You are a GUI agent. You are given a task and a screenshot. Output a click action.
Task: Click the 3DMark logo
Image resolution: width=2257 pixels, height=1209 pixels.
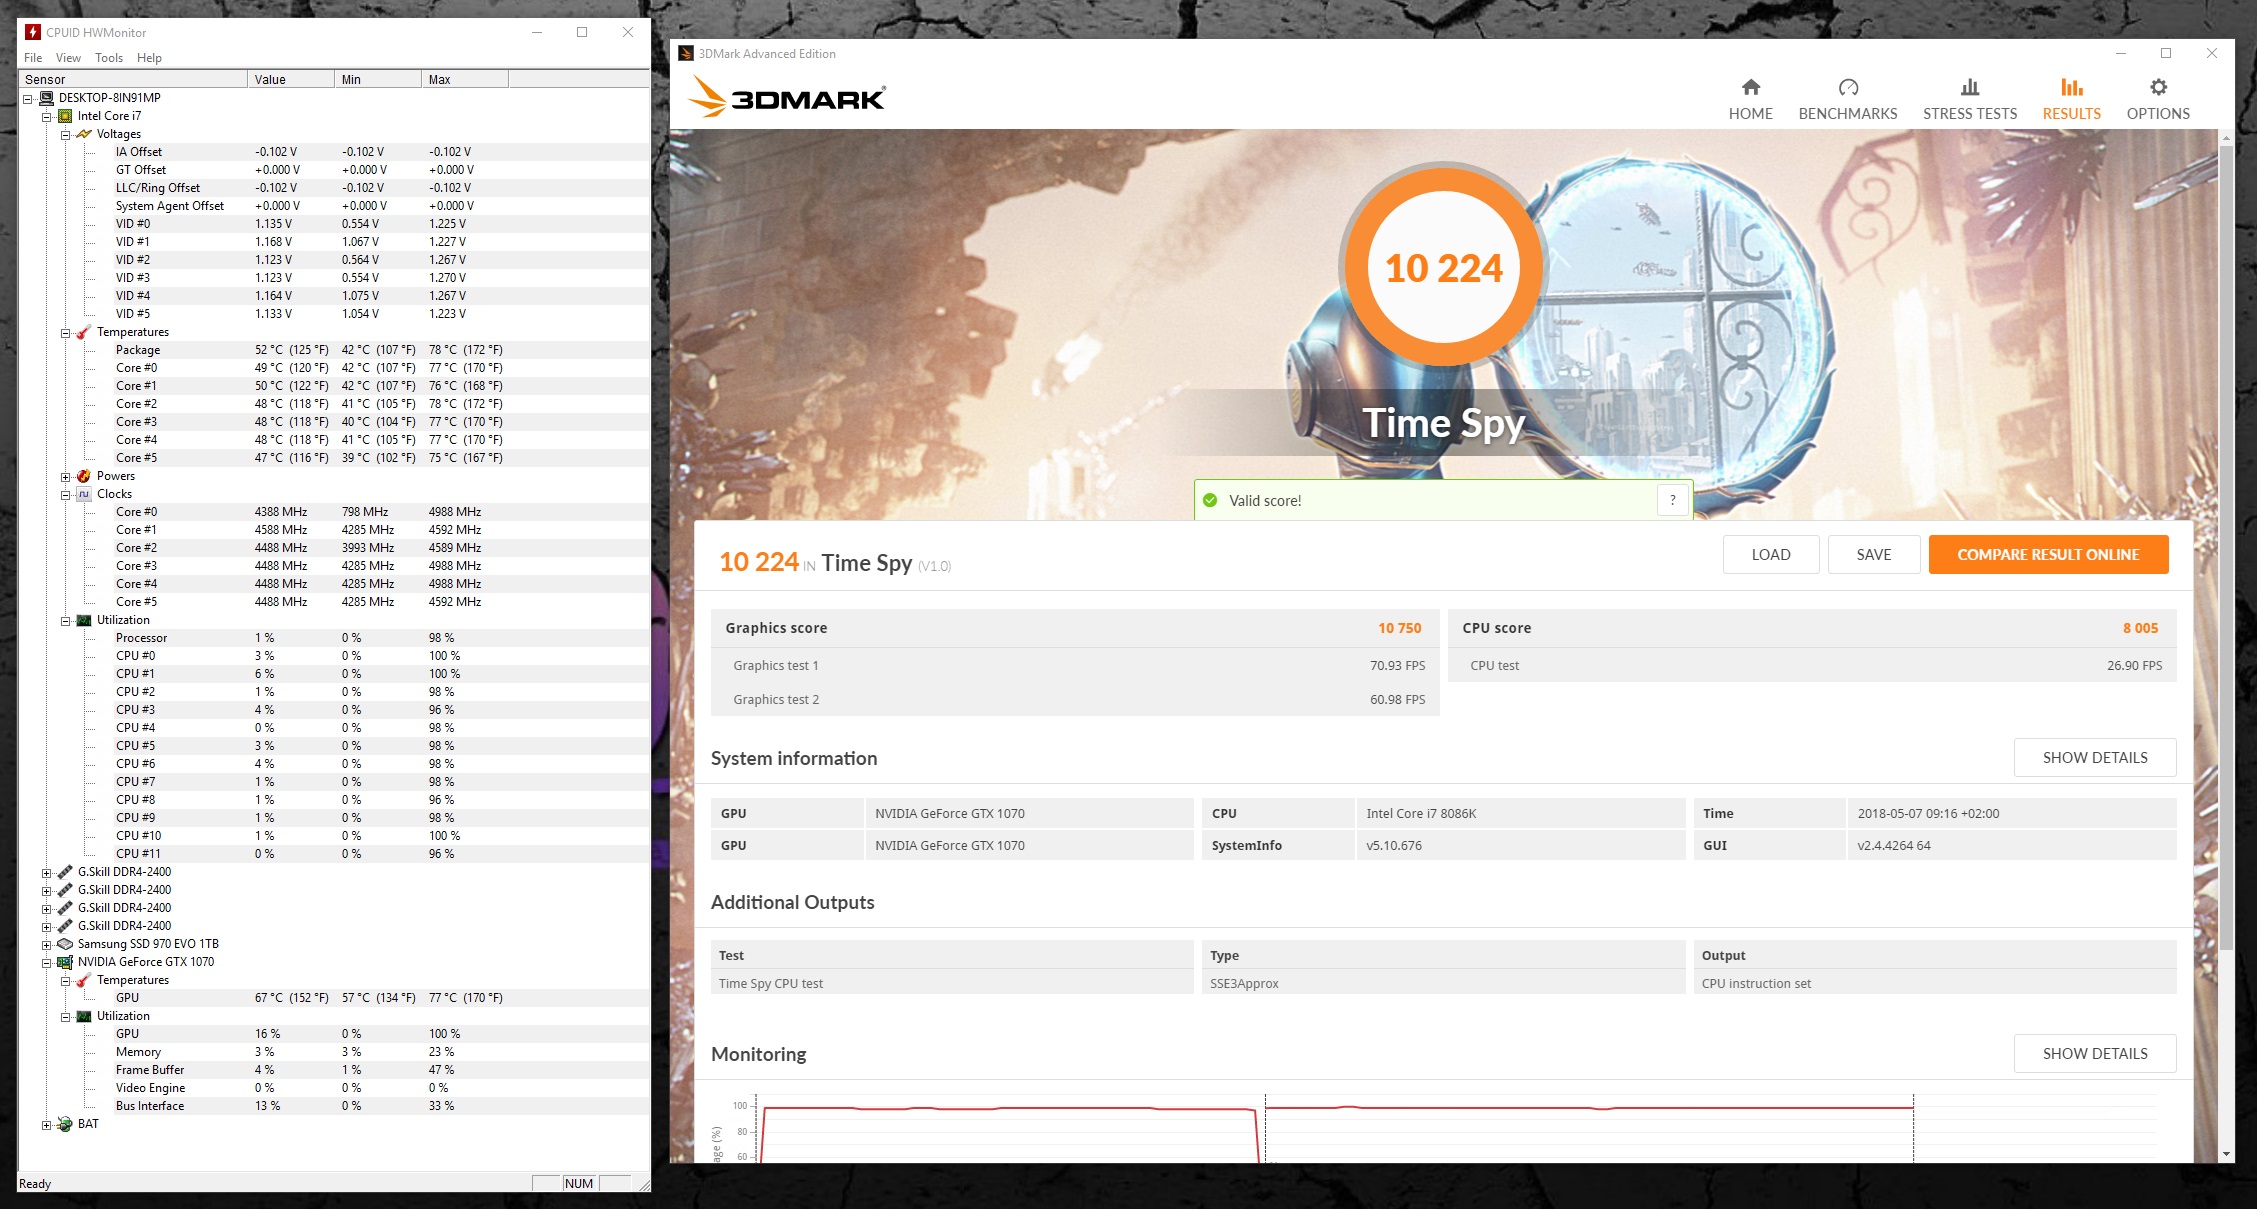pyautogui.click(x=787, y=98)
